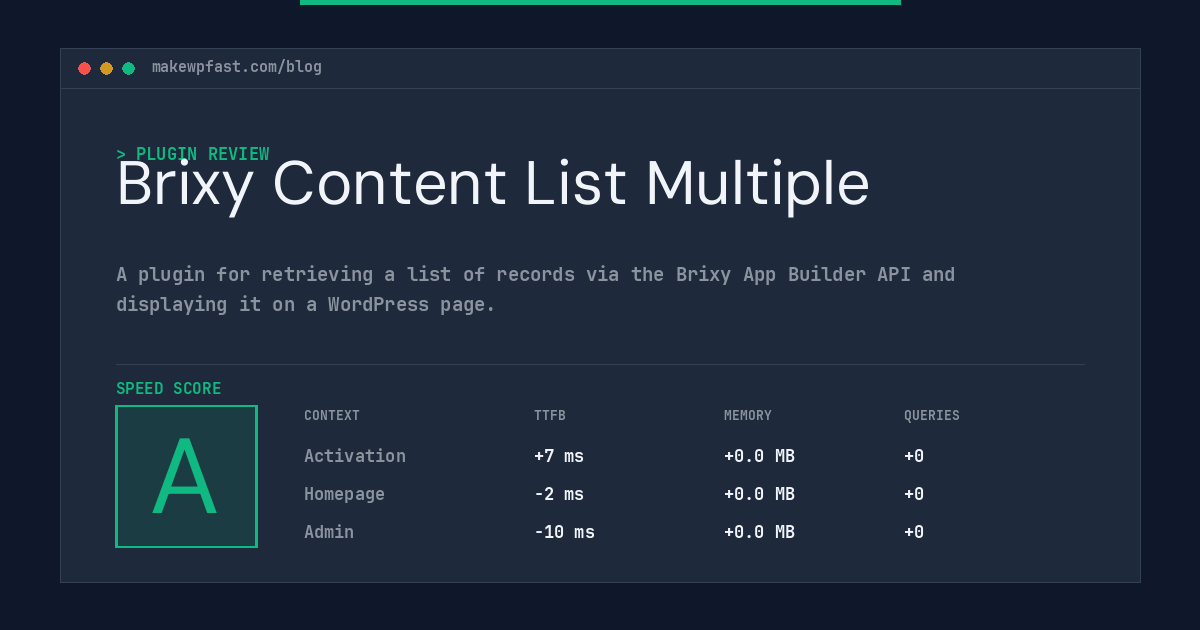This screenshot has height=630, width=1200.
Task: Click the MEMORY column header
Action: click(x=748, y=416)
